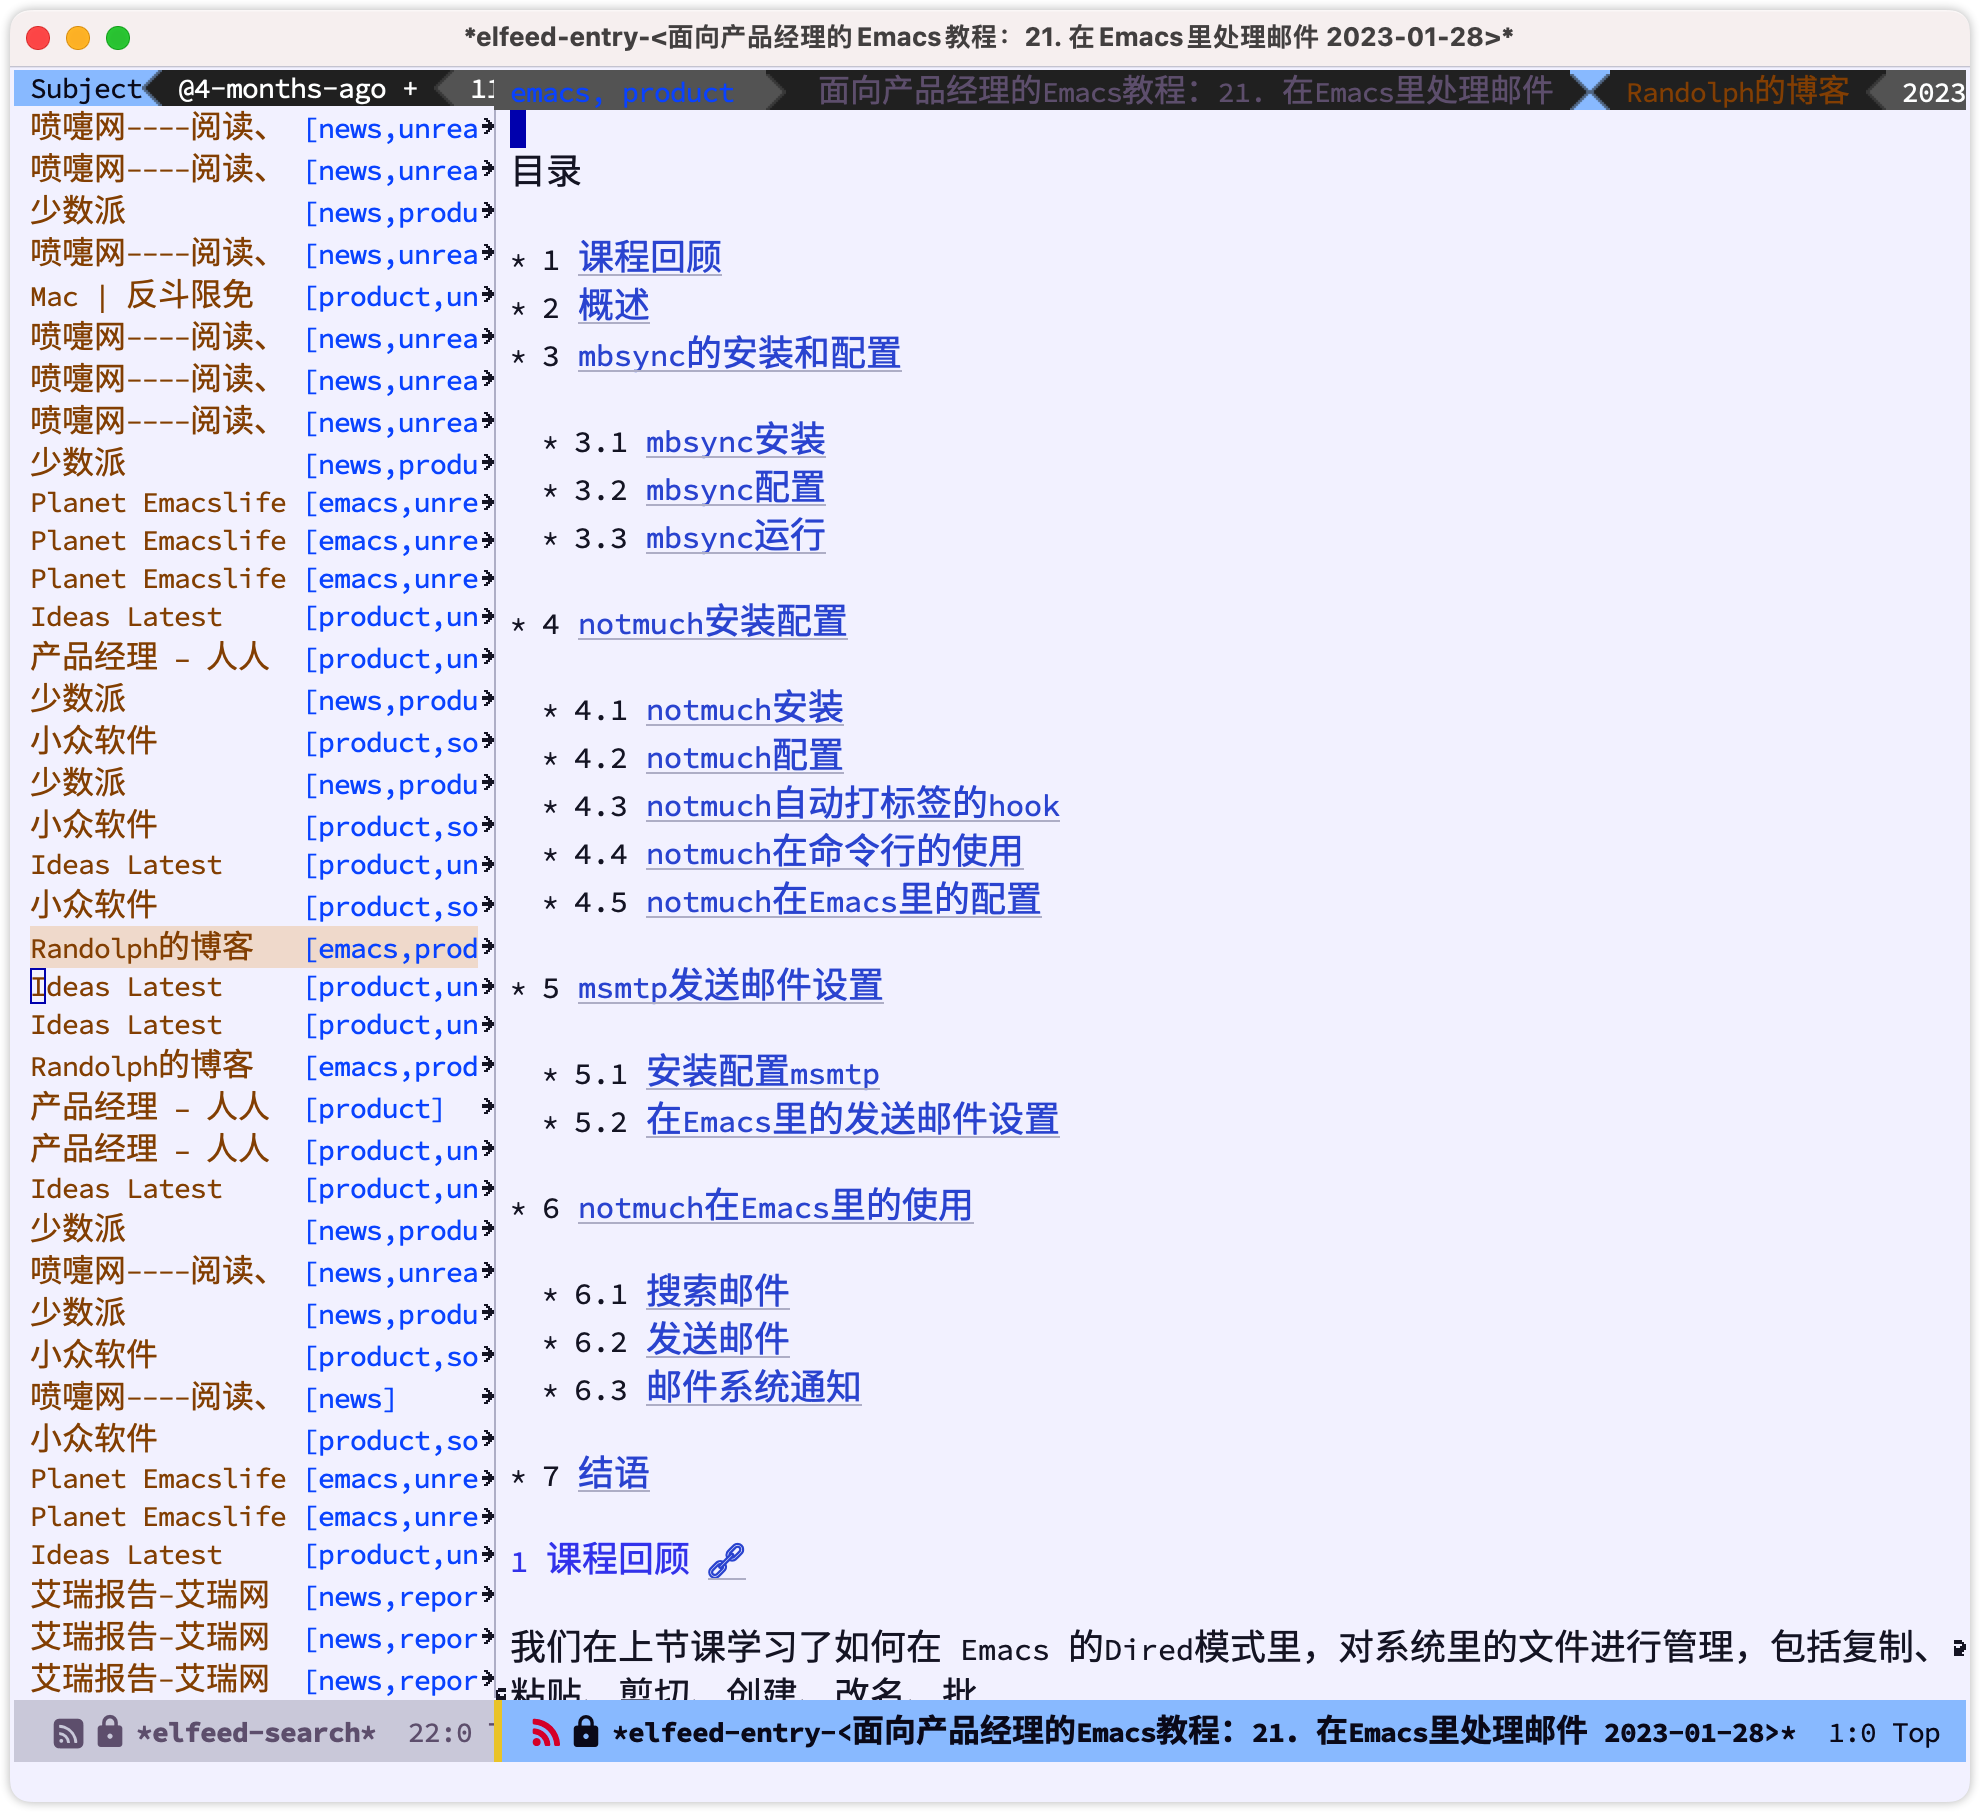Open notmuch自动打标签的hook link
This screenshot has width=1980, height=1812.
tap(852, 804)
